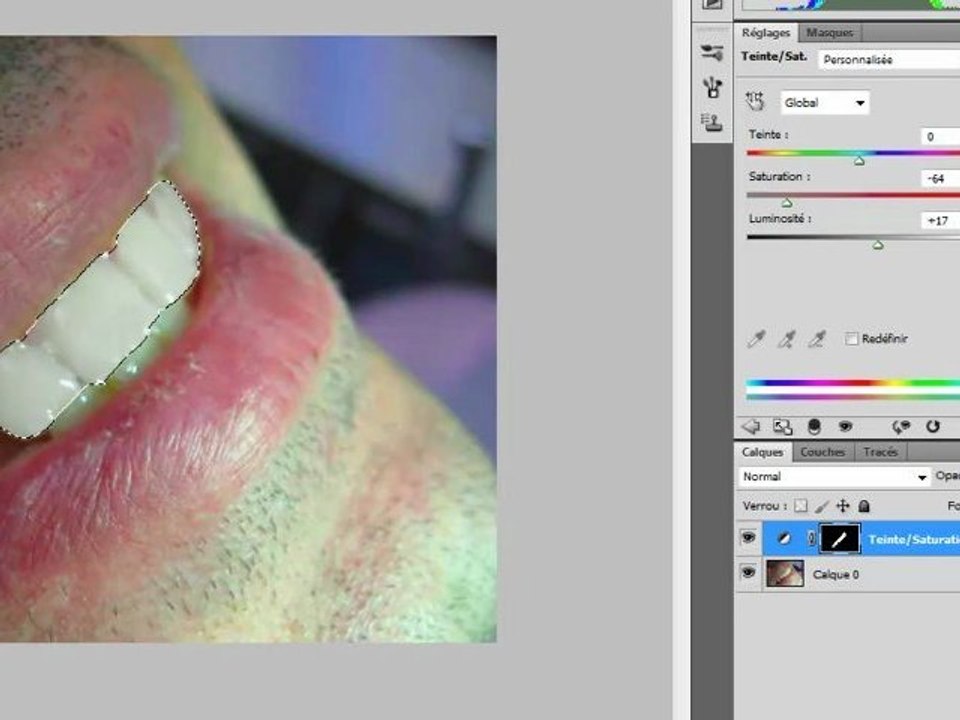This screenshot has width=960, height=720.
Task: Click the Luminosité slider handle
Action: pos(878,245)
